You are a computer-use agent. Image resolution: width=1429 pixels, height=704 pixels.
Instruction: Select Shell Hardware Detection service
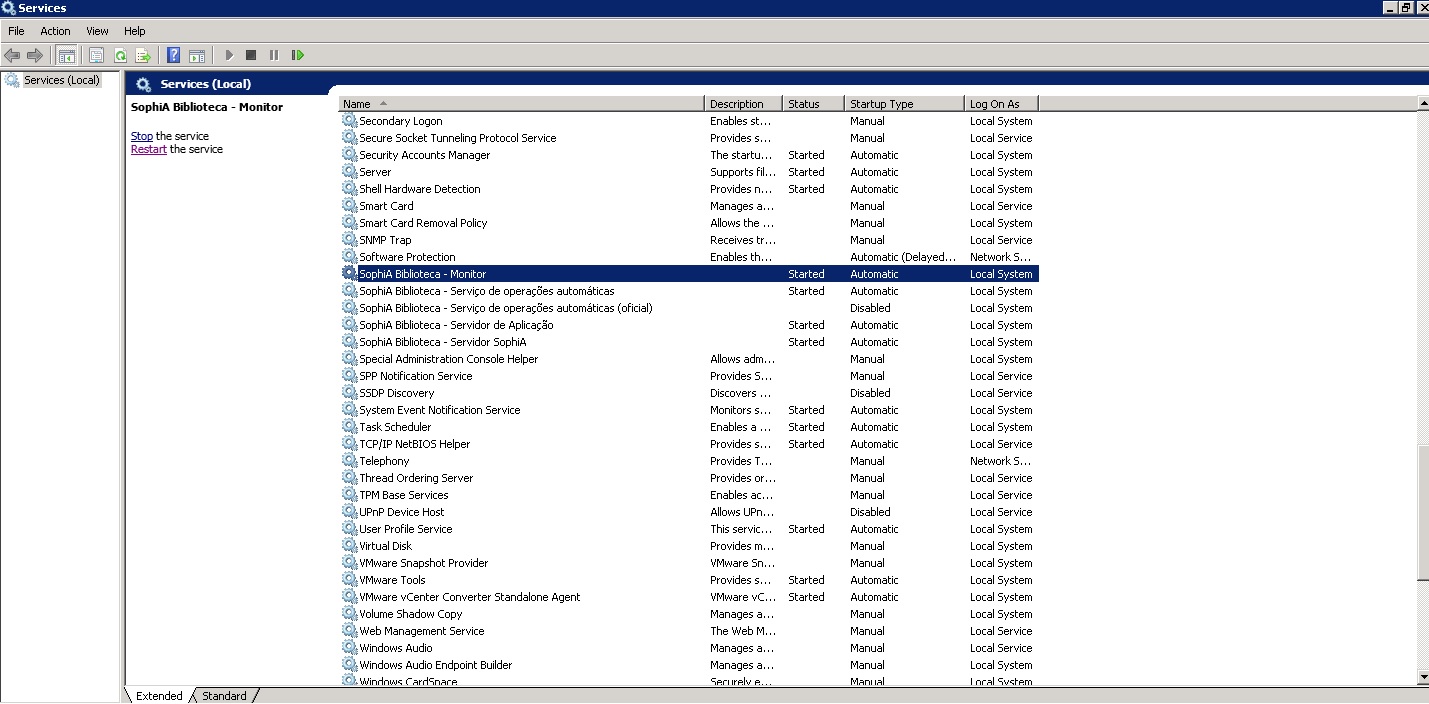point(689,189)
